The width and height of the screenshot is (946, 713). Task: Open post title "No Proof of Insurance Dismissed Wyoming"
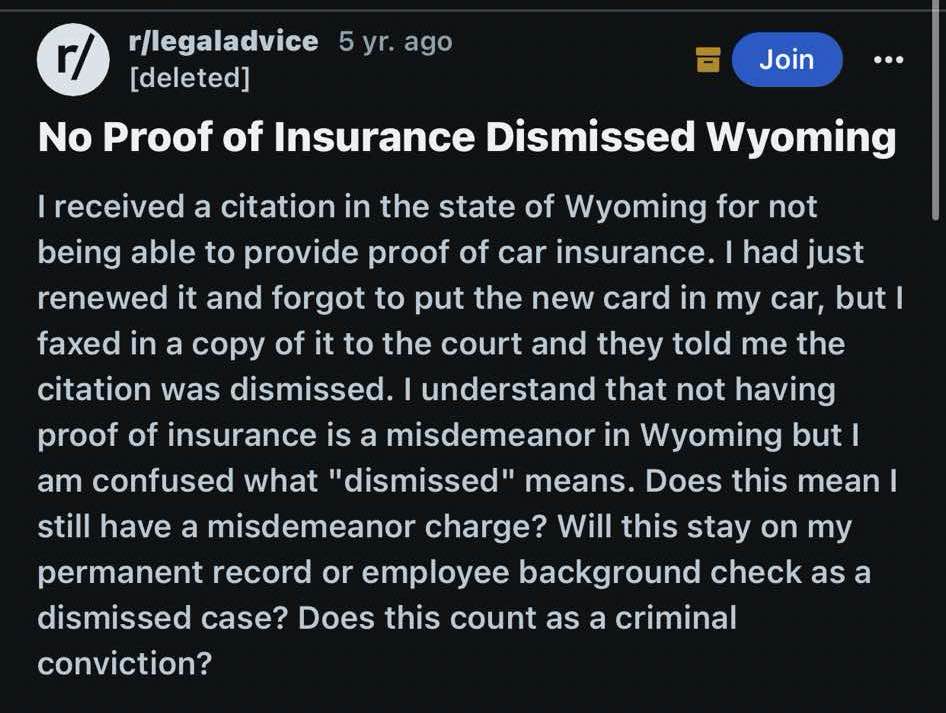tap(466, 138)
